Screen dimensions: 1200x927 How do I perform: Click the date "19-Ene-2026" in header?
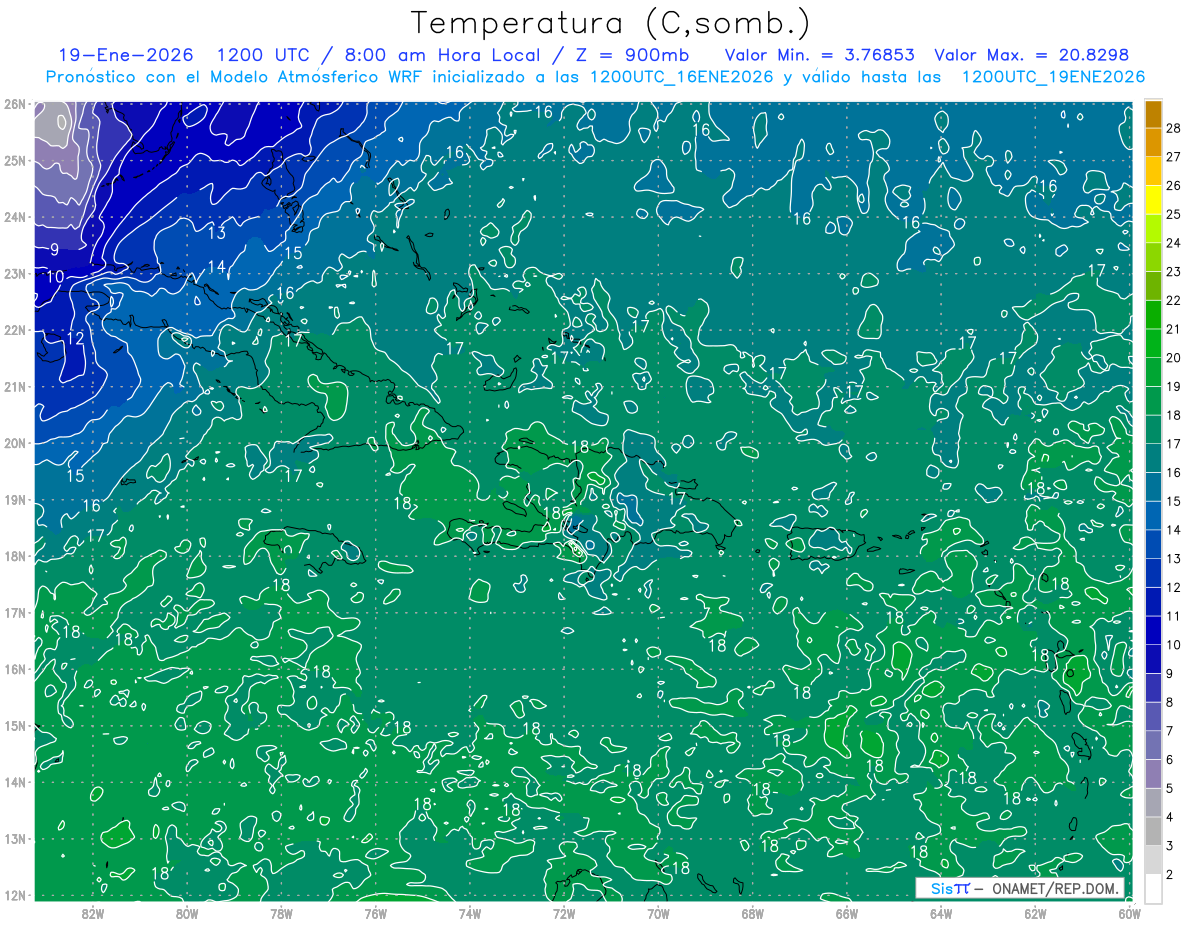125,55
